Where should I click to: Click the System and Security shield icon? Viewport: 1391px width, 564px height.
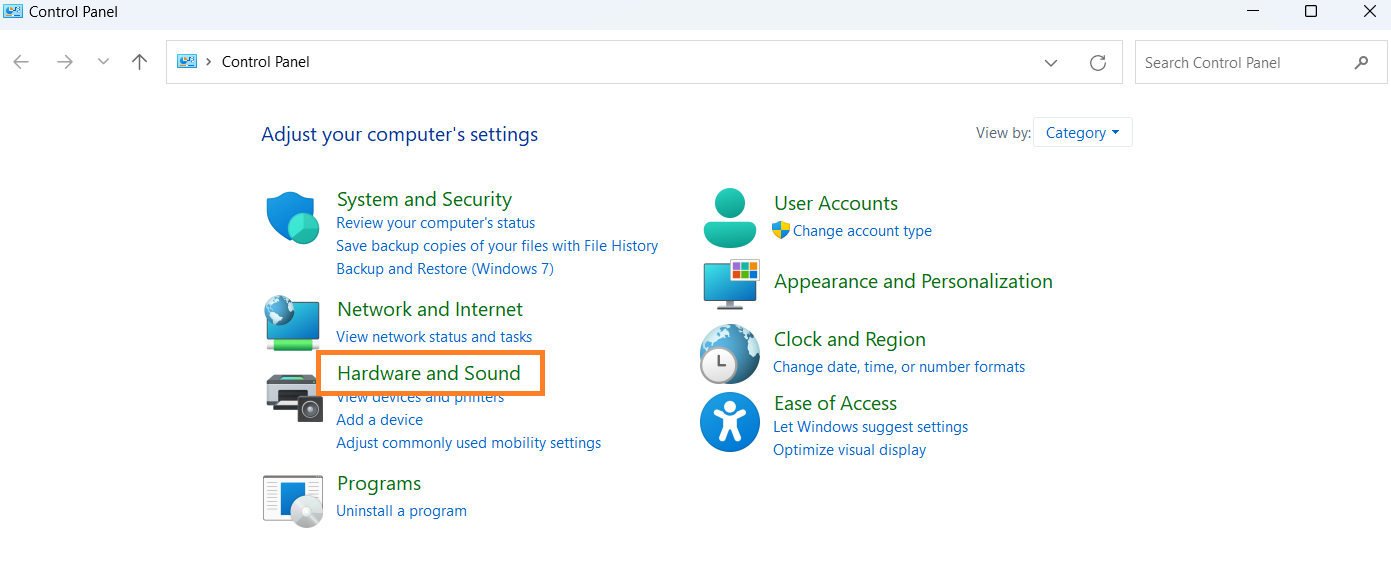click(292, 218)
